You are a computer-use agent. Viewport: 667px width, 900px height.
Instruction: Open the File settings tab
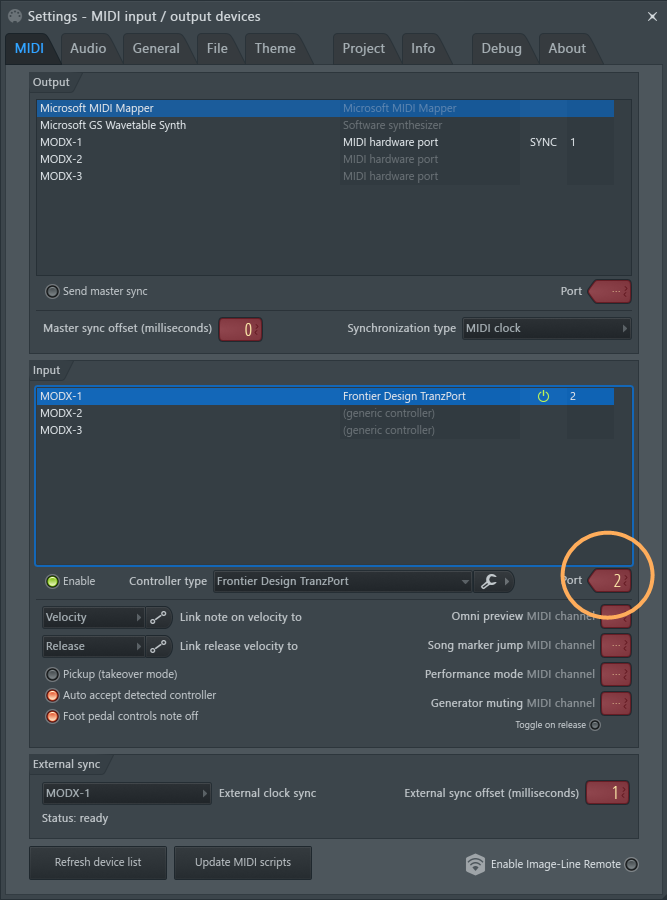point(217,49)
